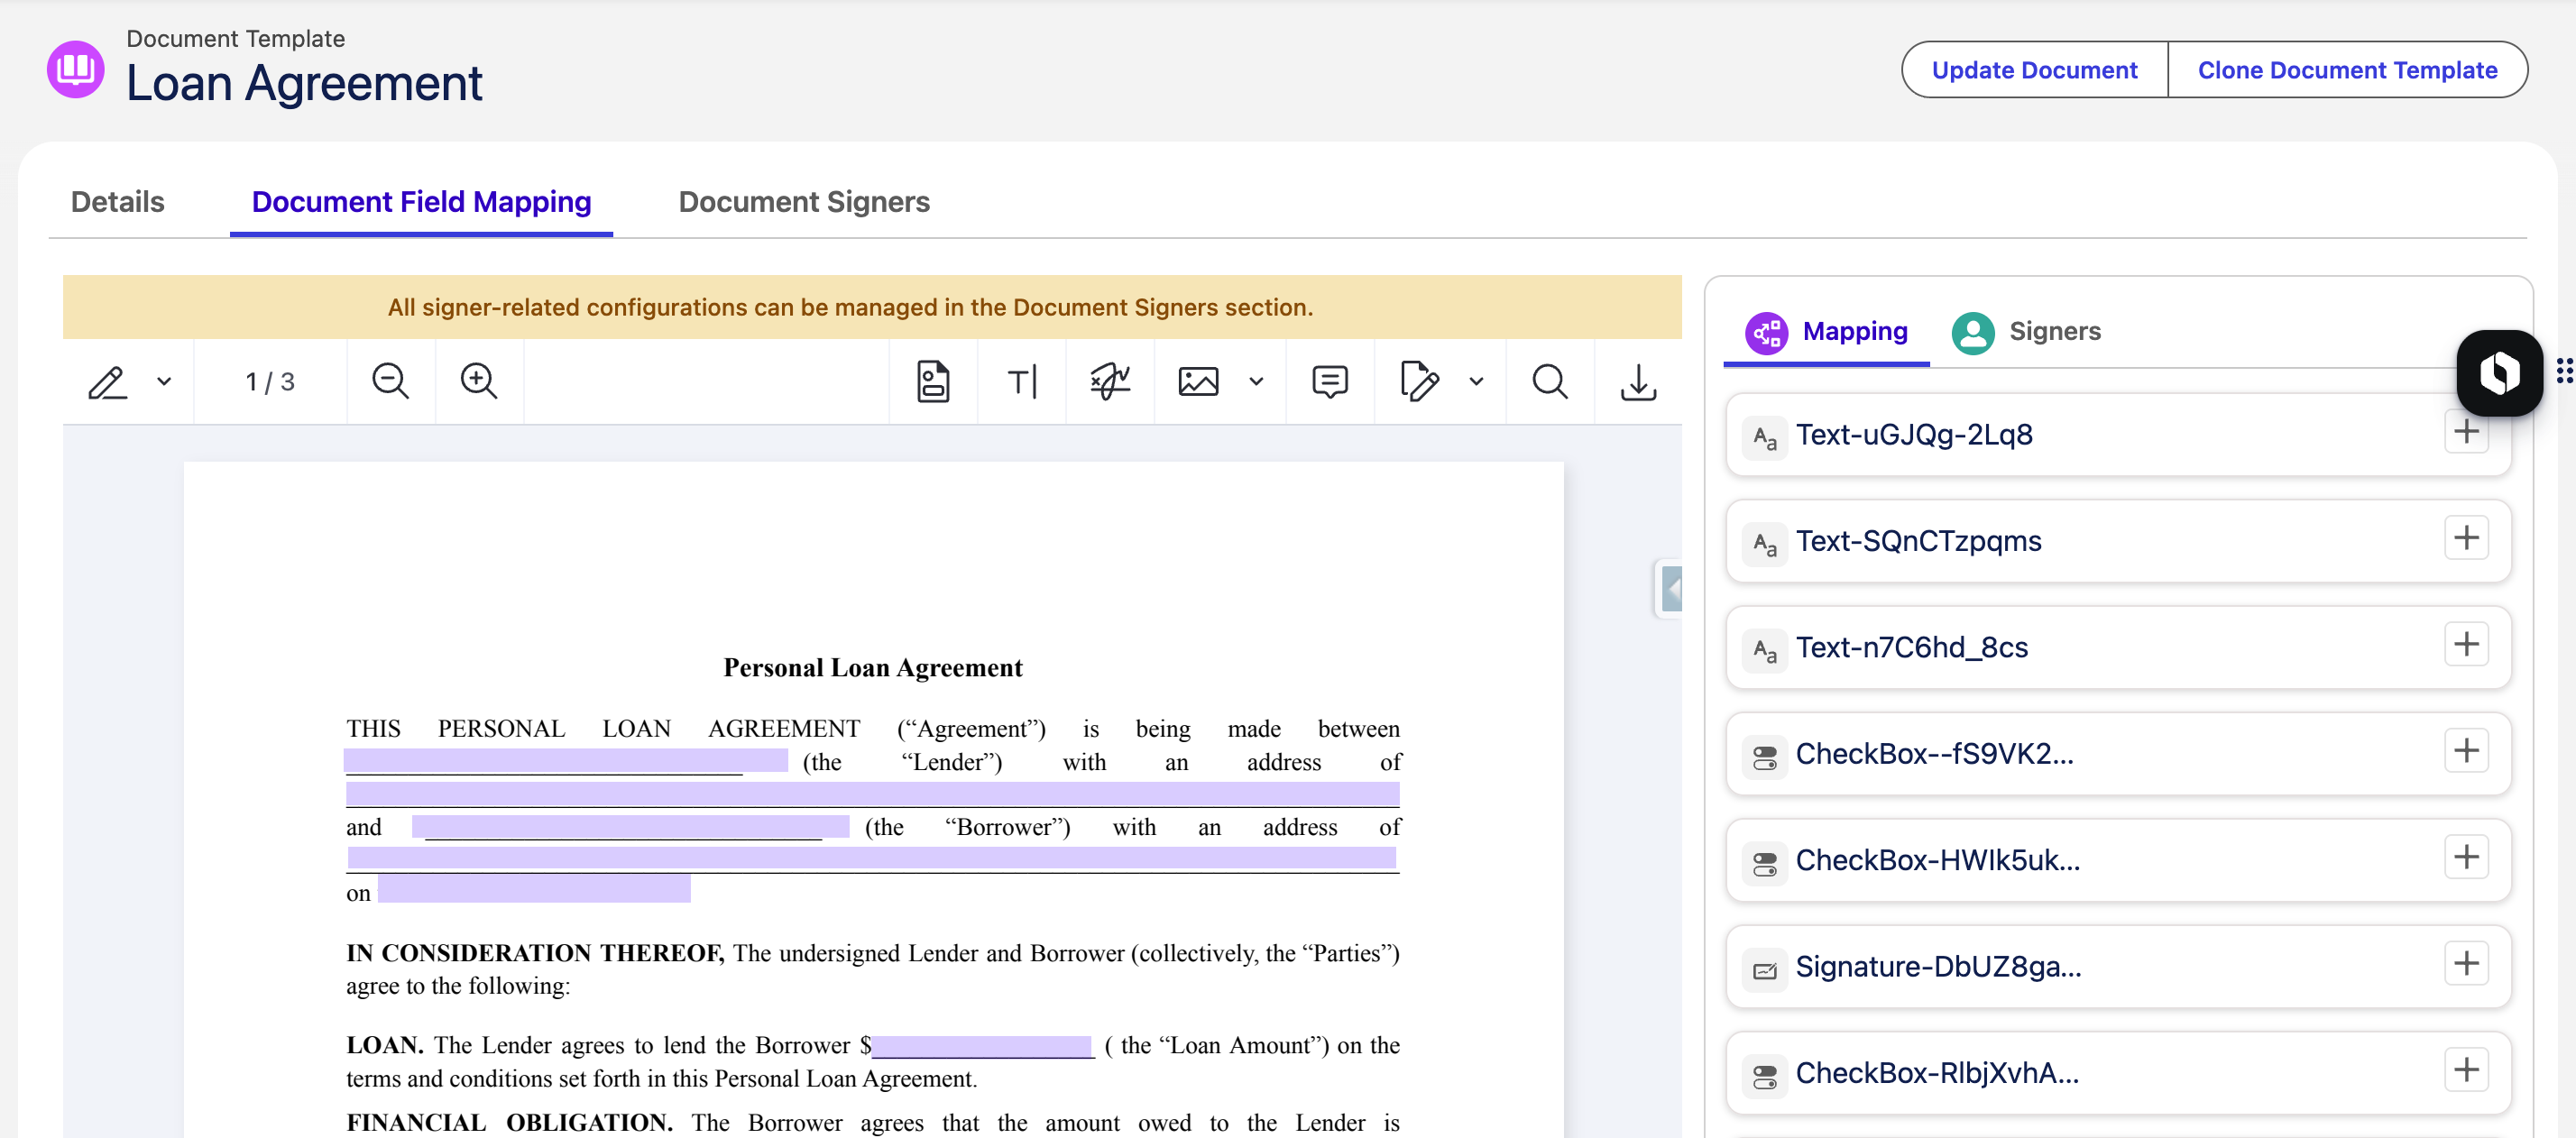Add mapping for Text-SQnCTzpqms field

(2466, 538)
